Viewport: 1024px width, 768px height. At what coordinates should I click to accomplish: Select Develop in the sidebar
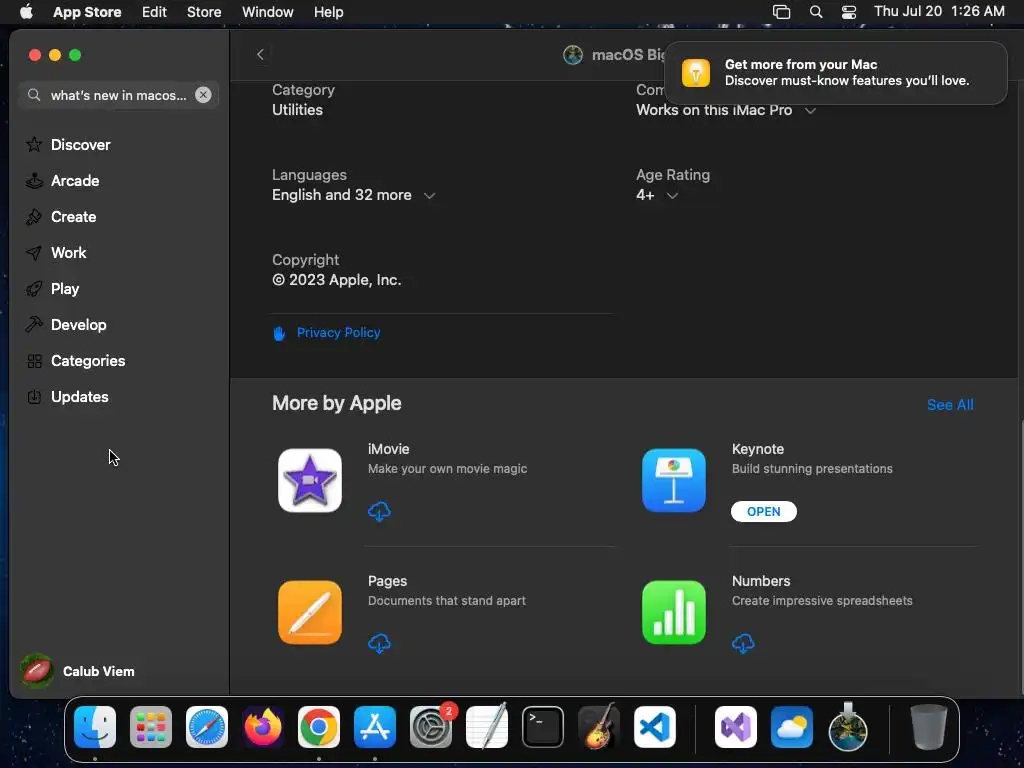point(66,324)
